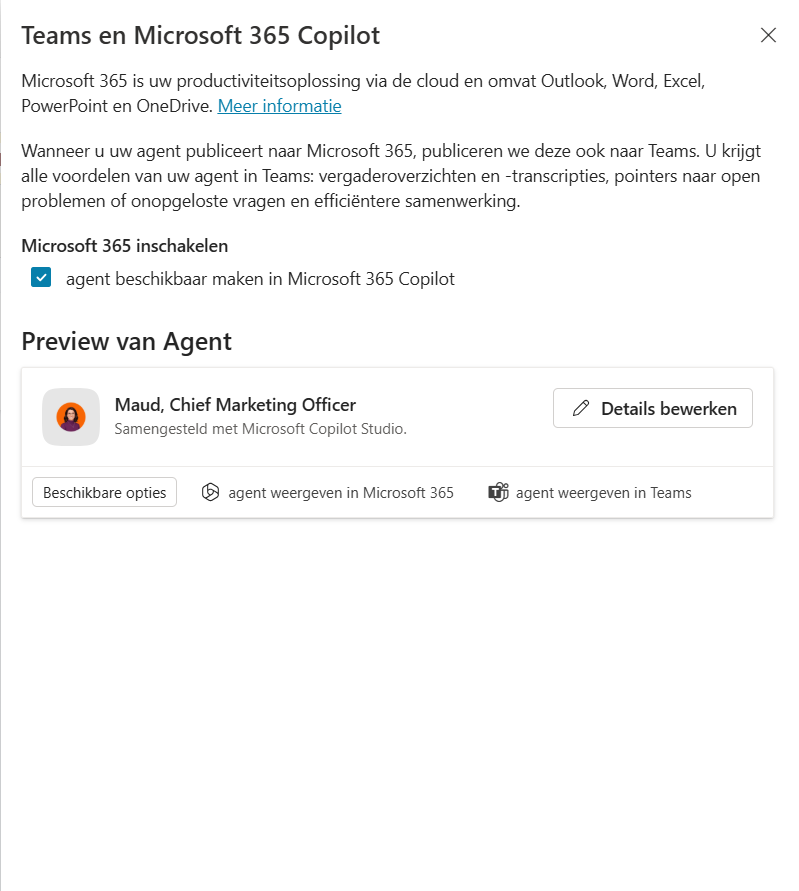Open the 'Meer informatie' link
The image size is (799, 891).
click(279, 105)
